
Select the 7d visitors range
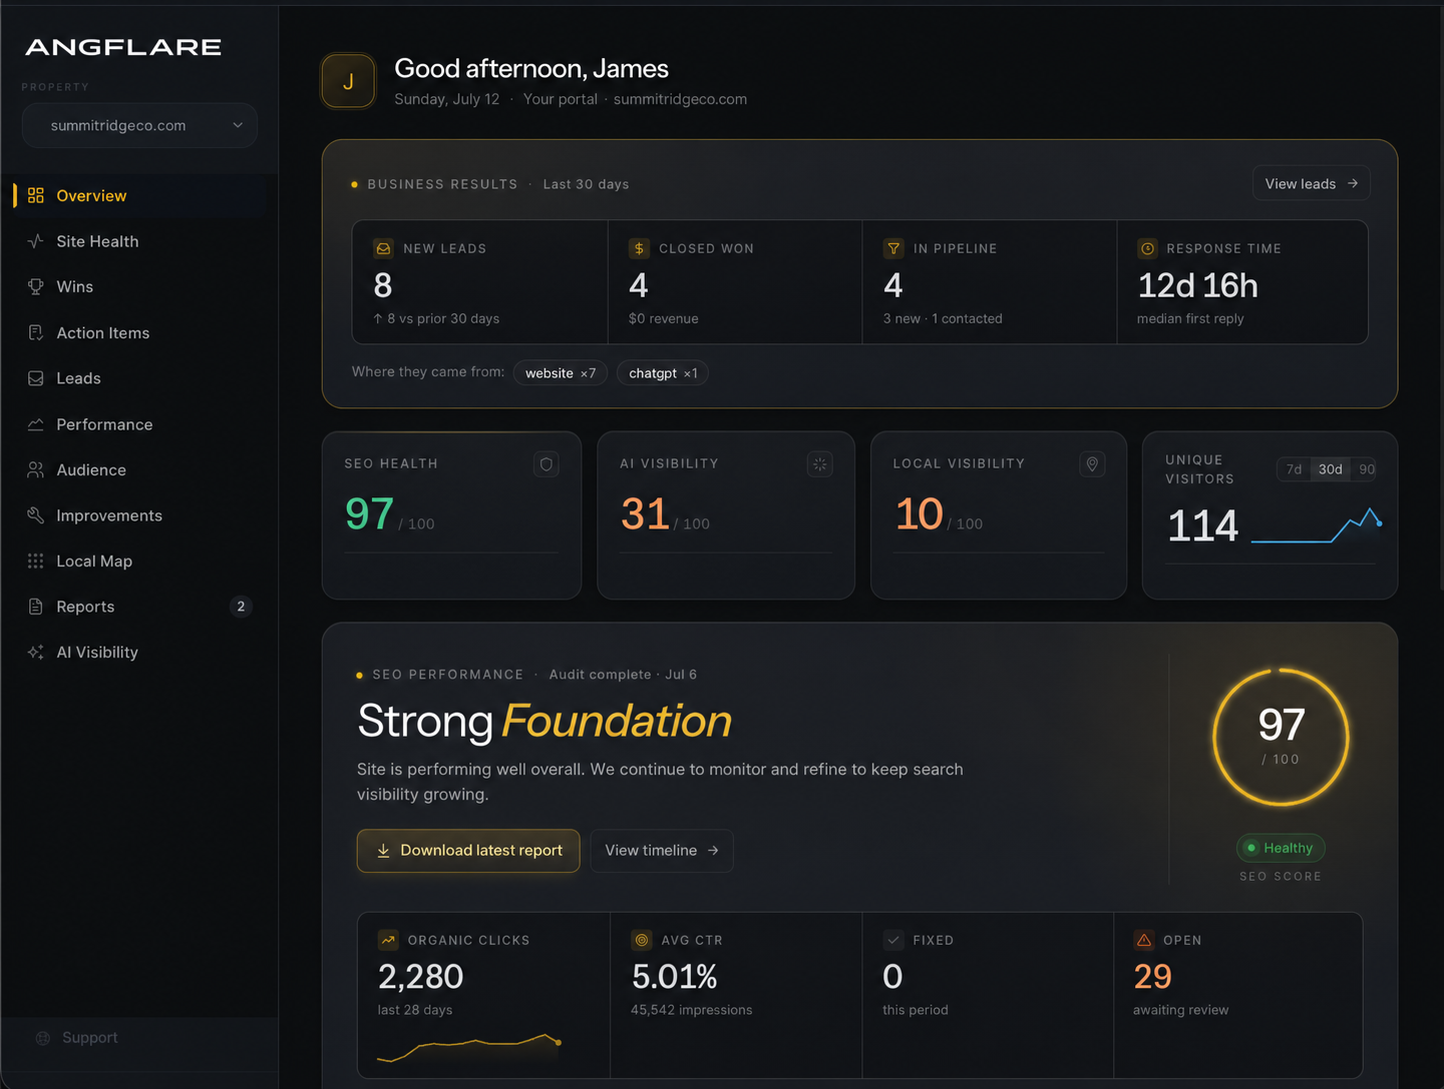(1294, 469)
